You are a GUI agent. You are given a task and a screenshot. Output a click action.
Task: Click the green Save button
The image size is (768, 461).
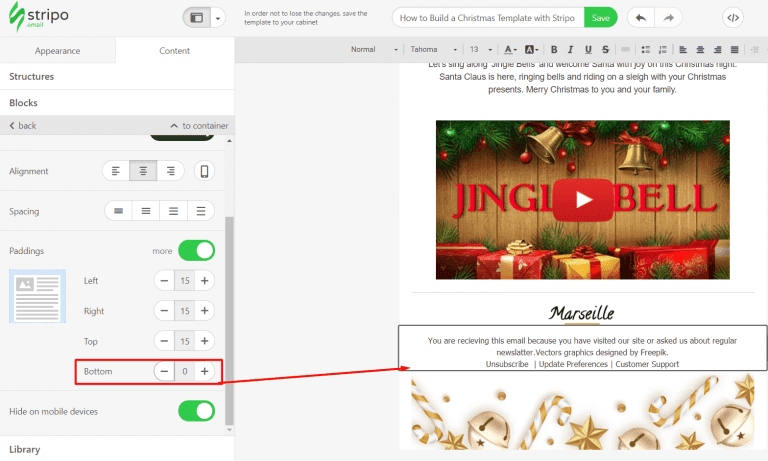click(x=600, y=18)
